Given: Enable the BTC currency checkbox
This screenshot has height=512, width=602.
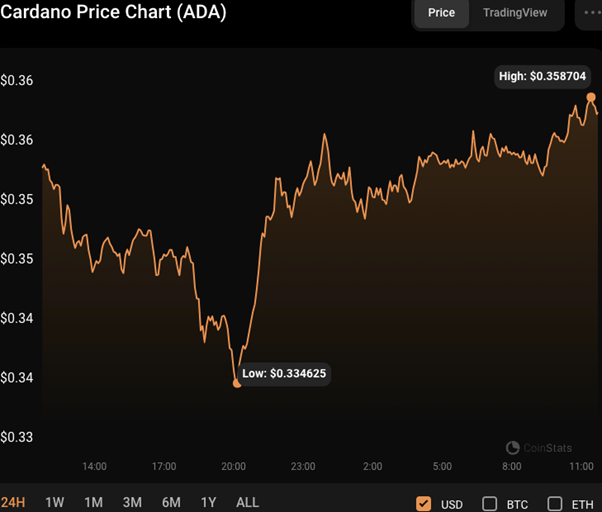Looking at the screenshot, I should click(x=490, y=503).
